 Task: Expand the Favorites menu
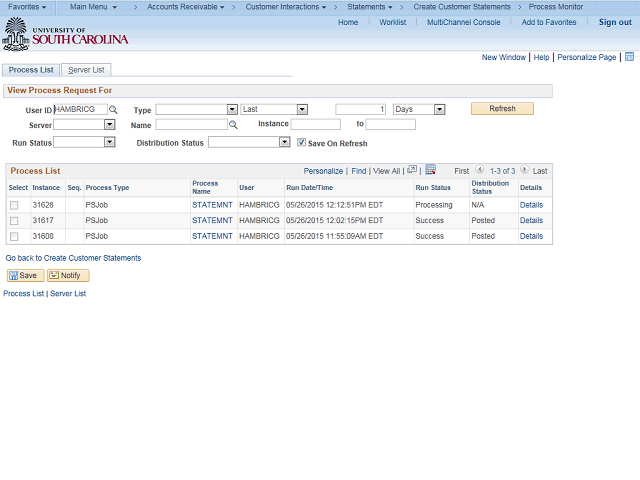coord(27,7)
